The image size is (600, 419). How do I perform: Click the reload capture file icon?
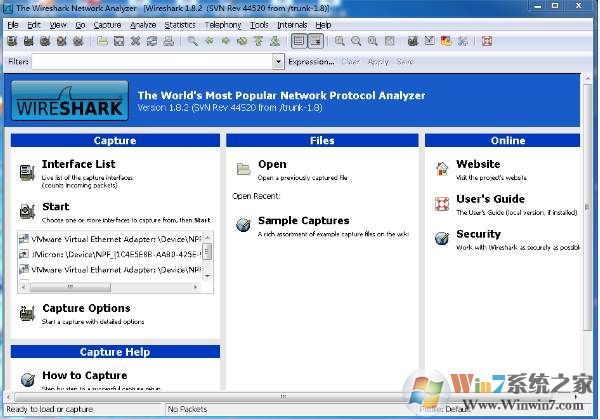[x=151, y=41]
